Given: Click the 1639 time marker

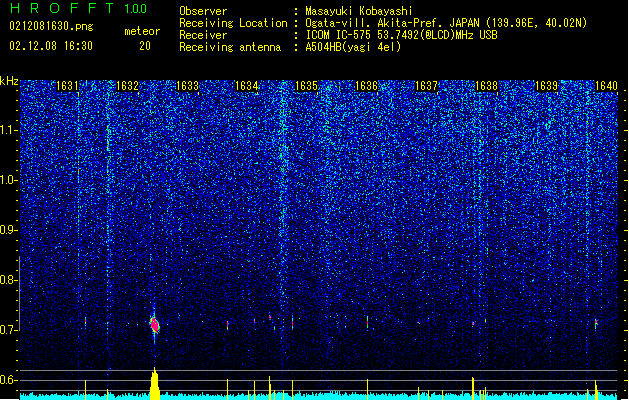Looking at the screenshot, I should pyautogui.click(x=546, y=86).
